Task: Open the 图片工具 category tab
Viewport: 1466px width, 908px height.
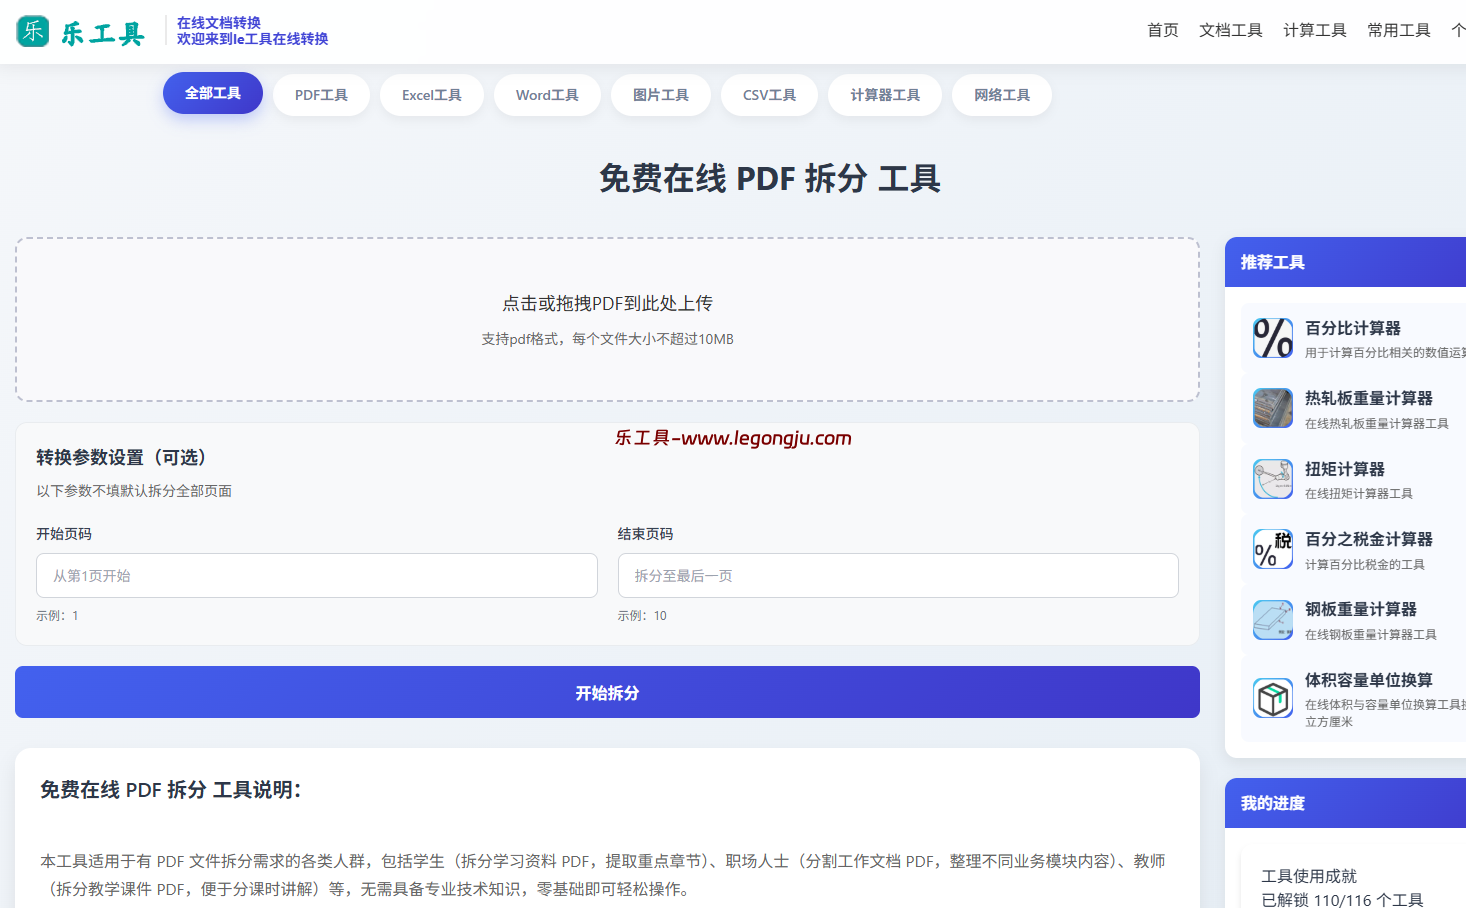Action: tap(660, 94)
